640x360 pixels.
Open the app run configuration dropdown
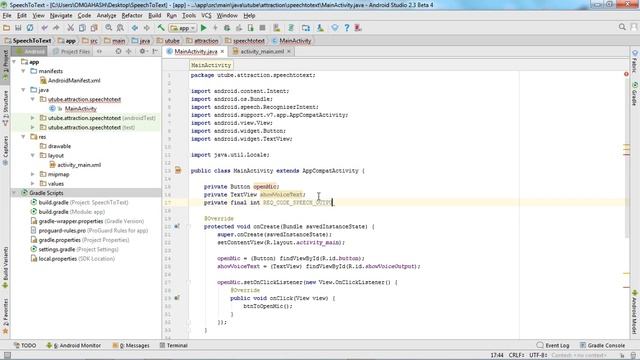click(x=183, y=28)
